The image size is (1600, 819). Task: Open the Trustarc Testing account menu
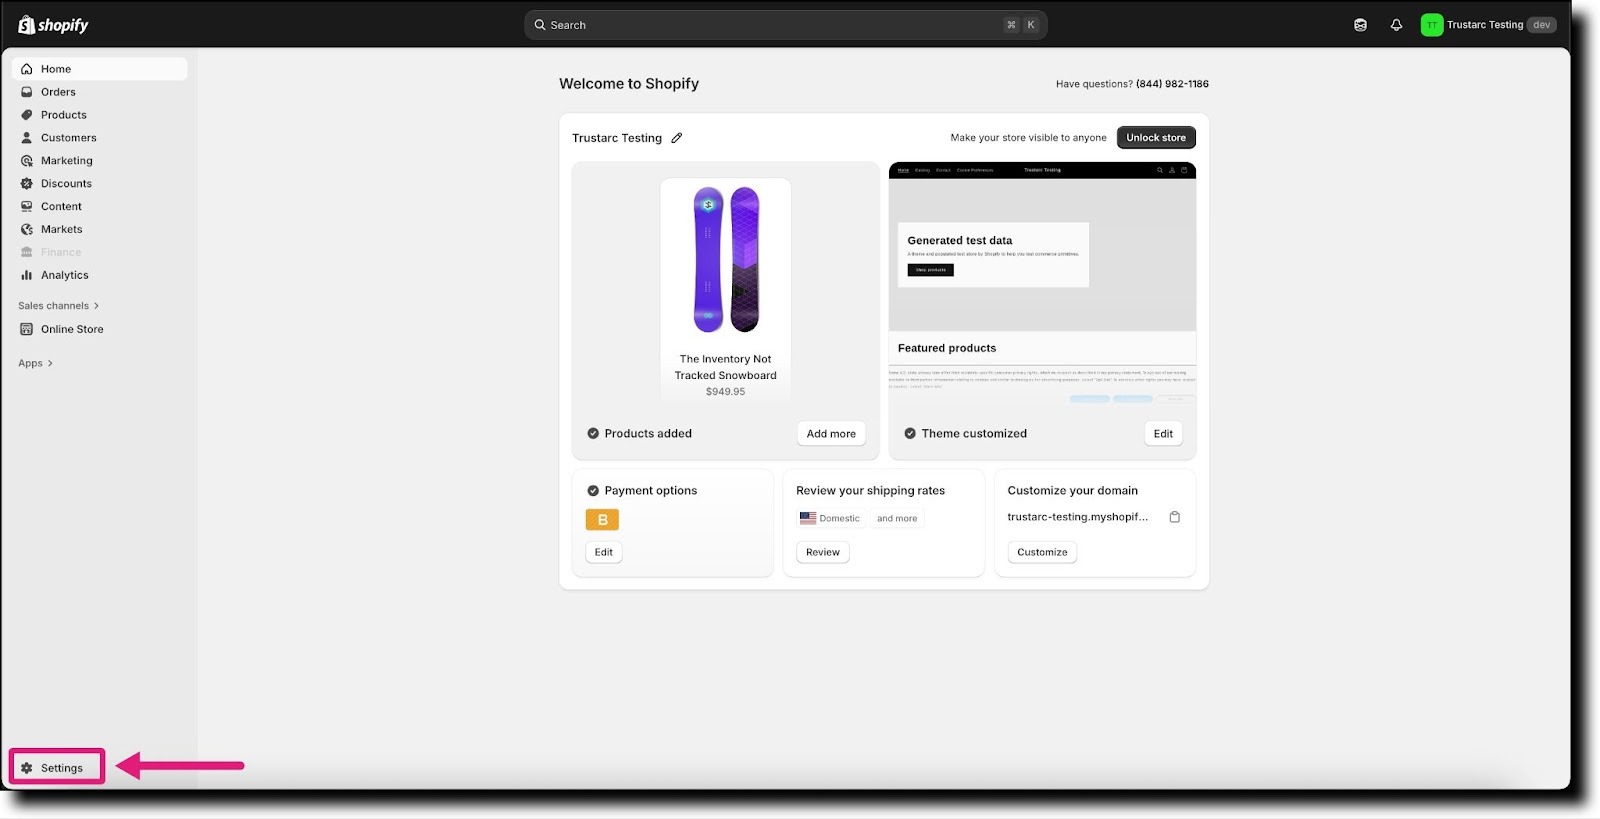click(1488, 25)
